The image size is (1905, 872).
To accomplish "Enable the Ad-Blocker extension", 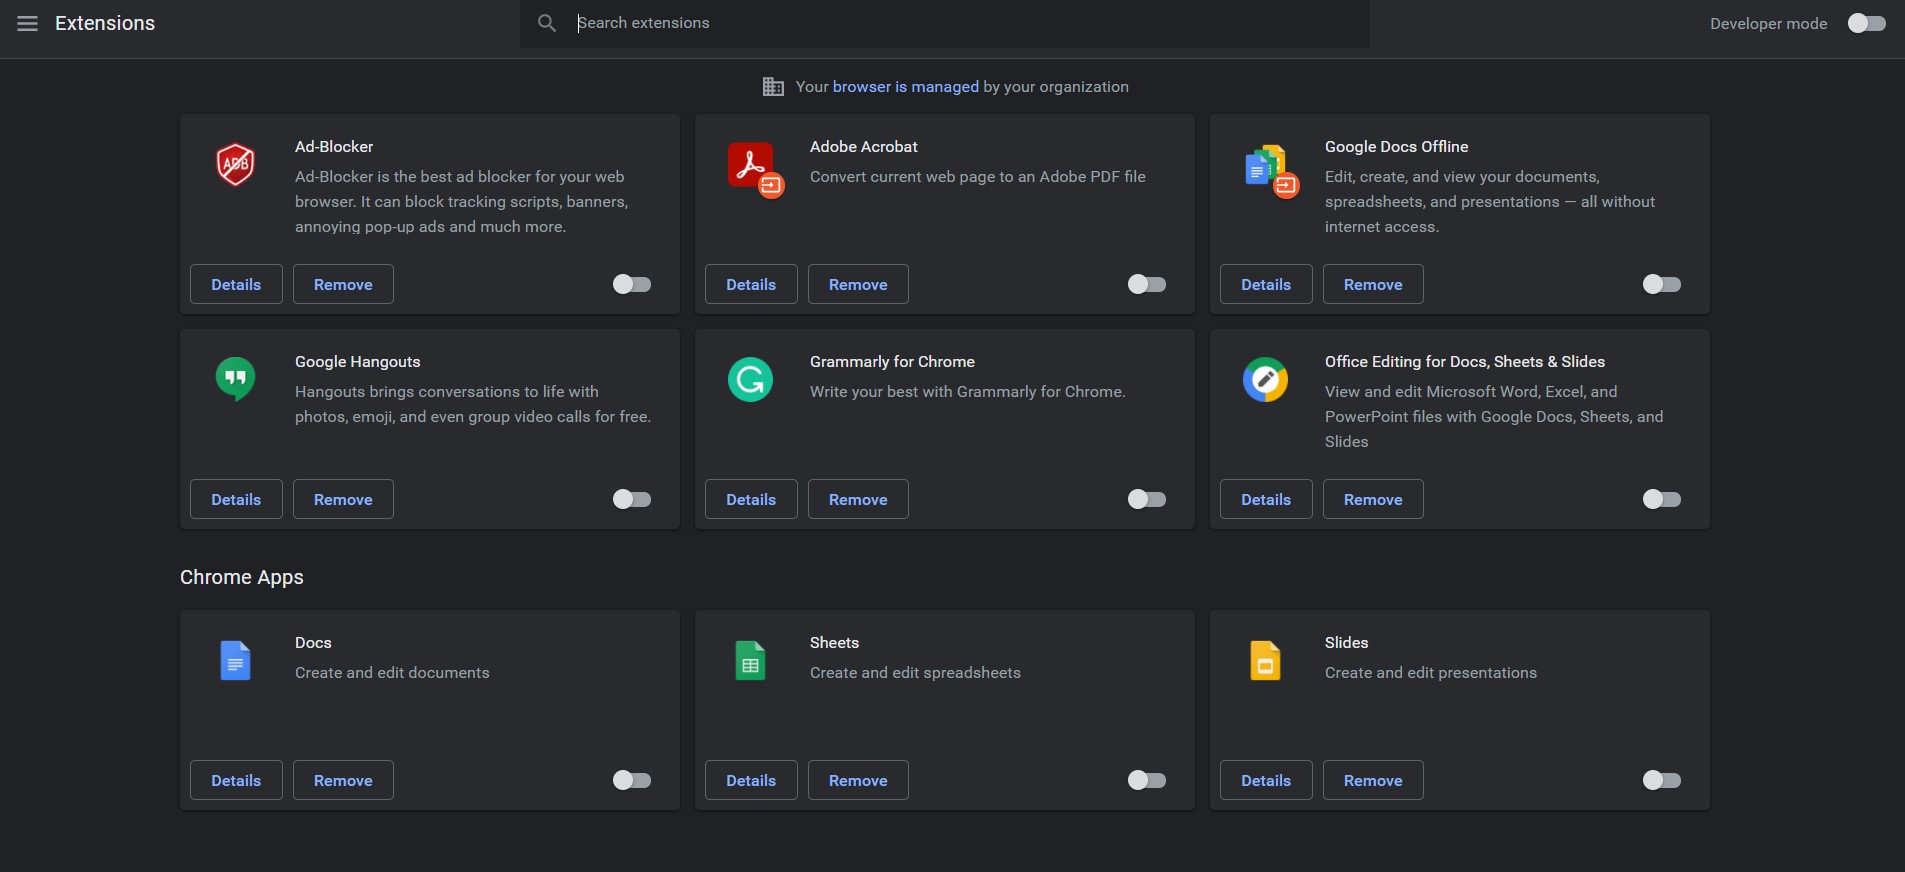I will click(x=632, y=285).
